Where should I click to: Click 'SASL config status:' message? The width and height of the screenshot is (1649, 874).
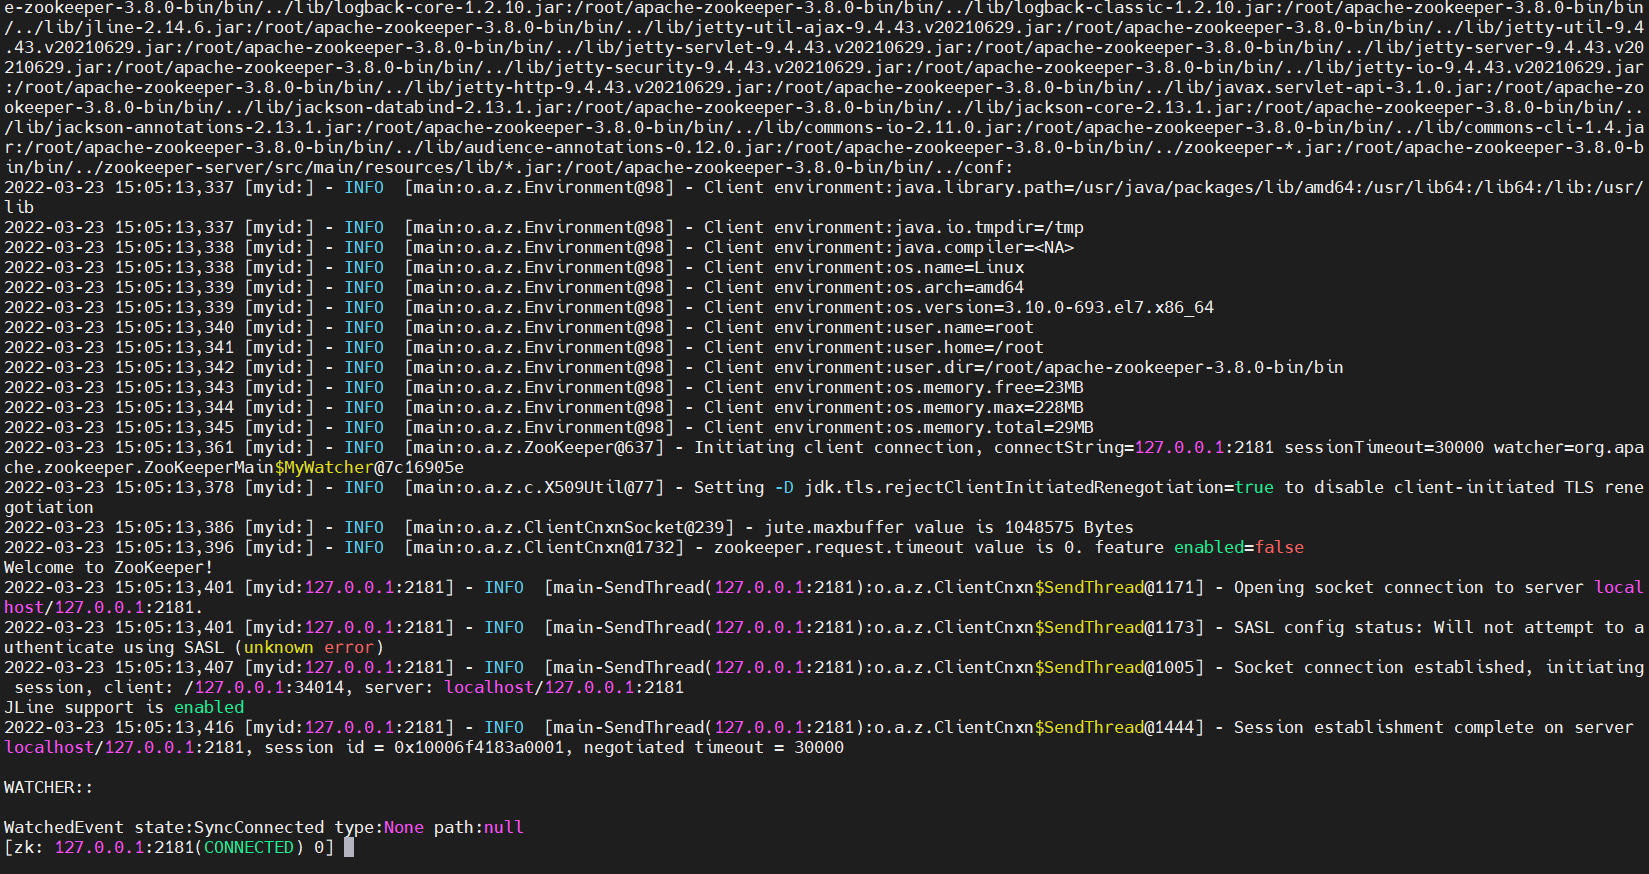pos(1329,627)
